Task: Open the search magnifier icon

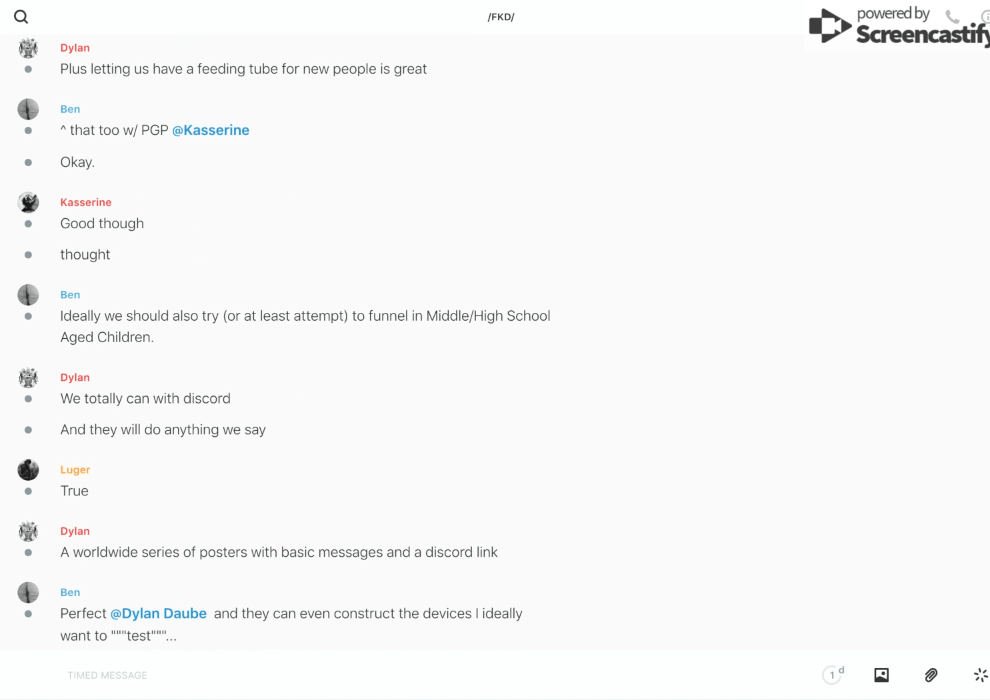Action: tap(21, 17)
